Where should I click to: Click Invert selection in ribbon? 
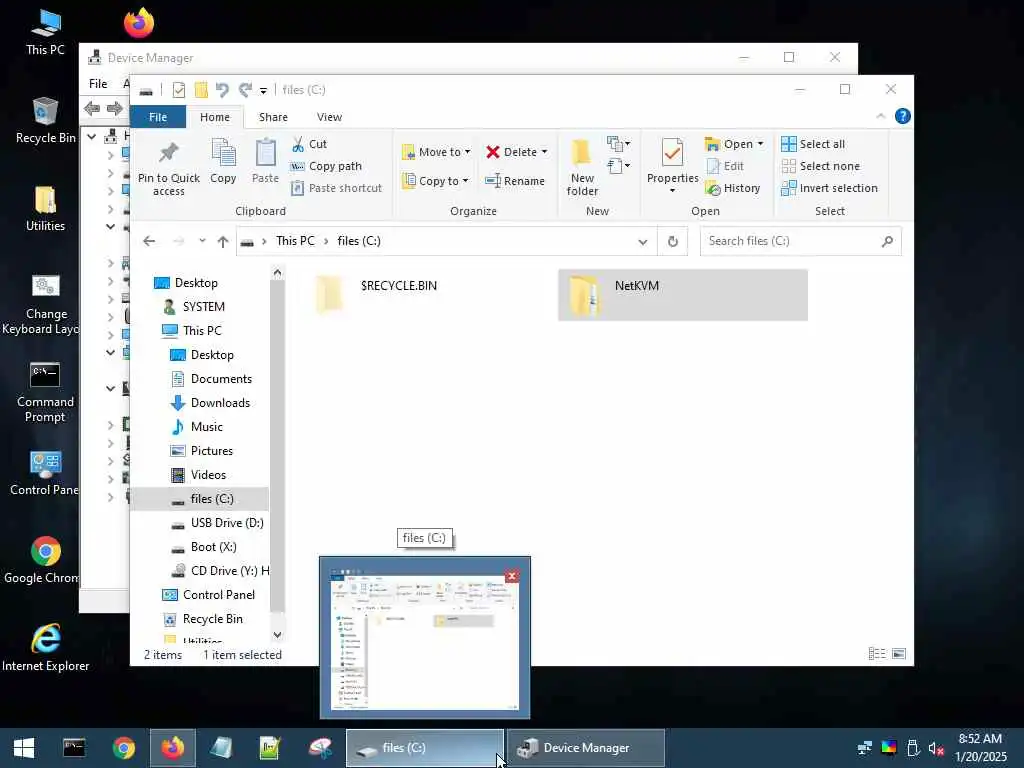click(829, 188)
